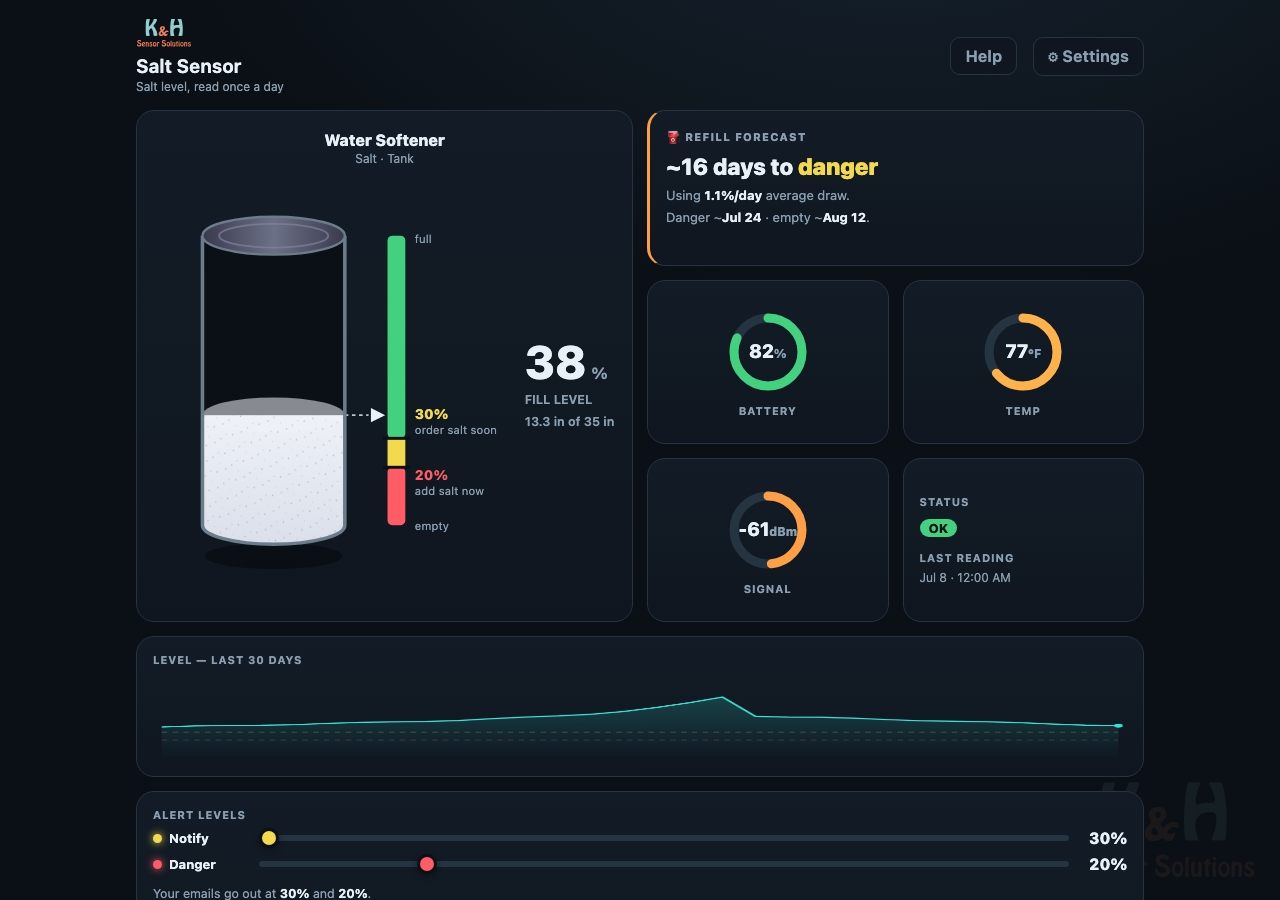Click the "Your emails go out at" note
The width and height of the screenshot is (1280, 900).
(262, 894)
